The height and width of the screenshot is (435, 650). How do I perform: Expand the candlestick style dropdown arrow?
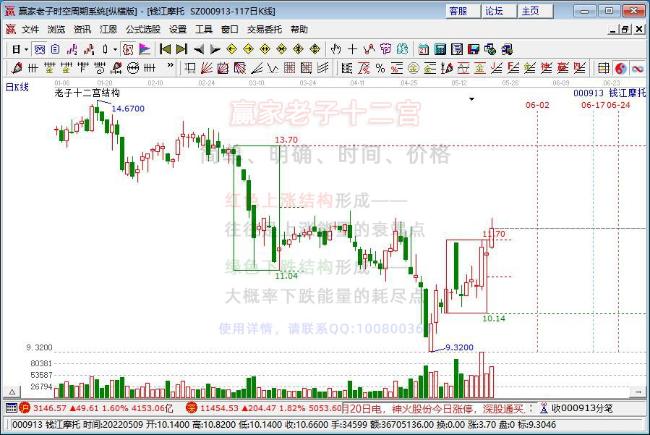tap(115, 50)
